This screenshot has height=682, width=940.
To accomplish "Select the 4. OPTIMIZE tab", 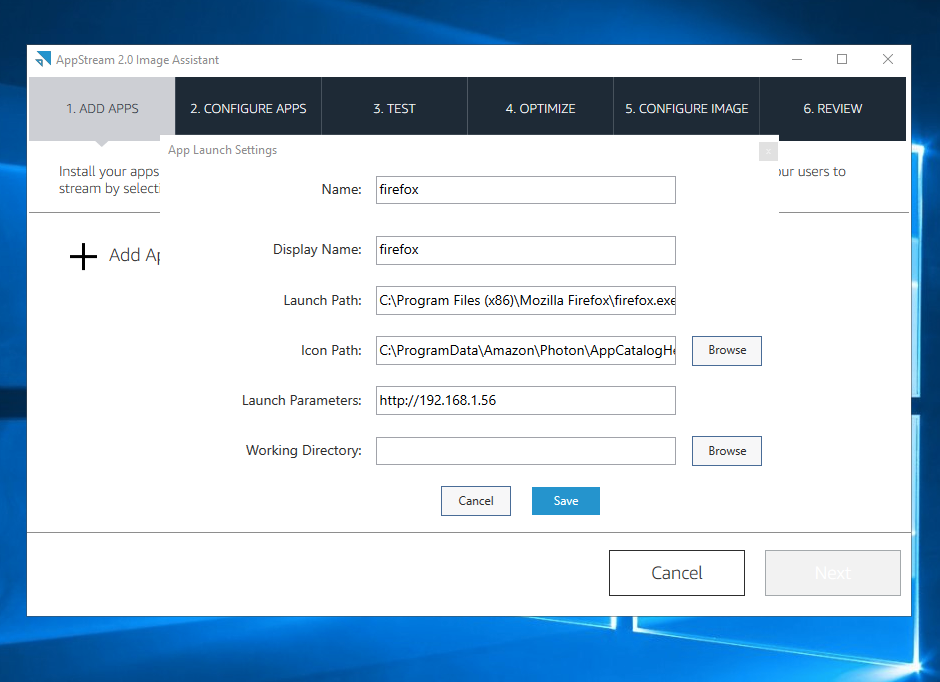I will click(x=540, y=108).
